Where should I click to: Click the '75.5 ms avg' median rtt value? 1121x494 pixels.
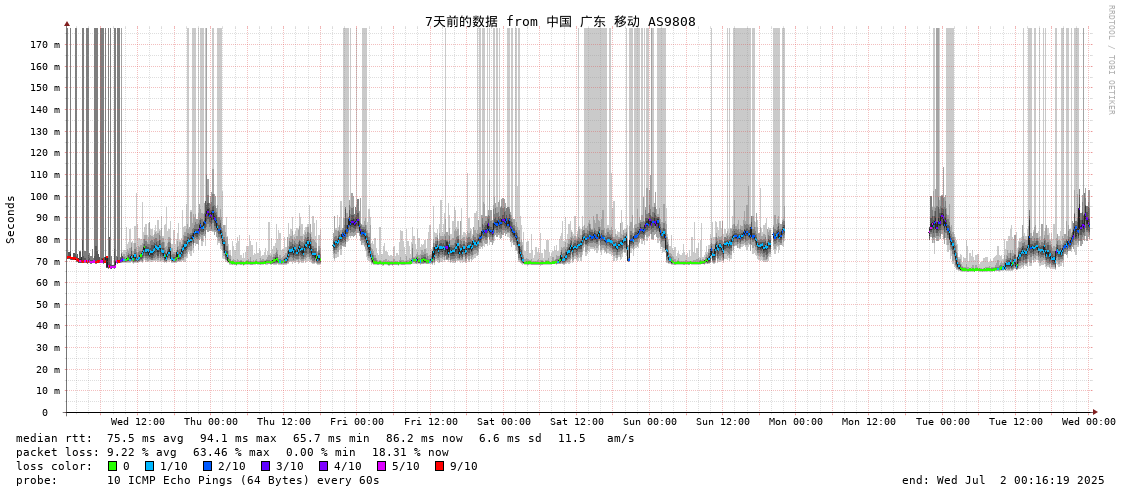145,438
